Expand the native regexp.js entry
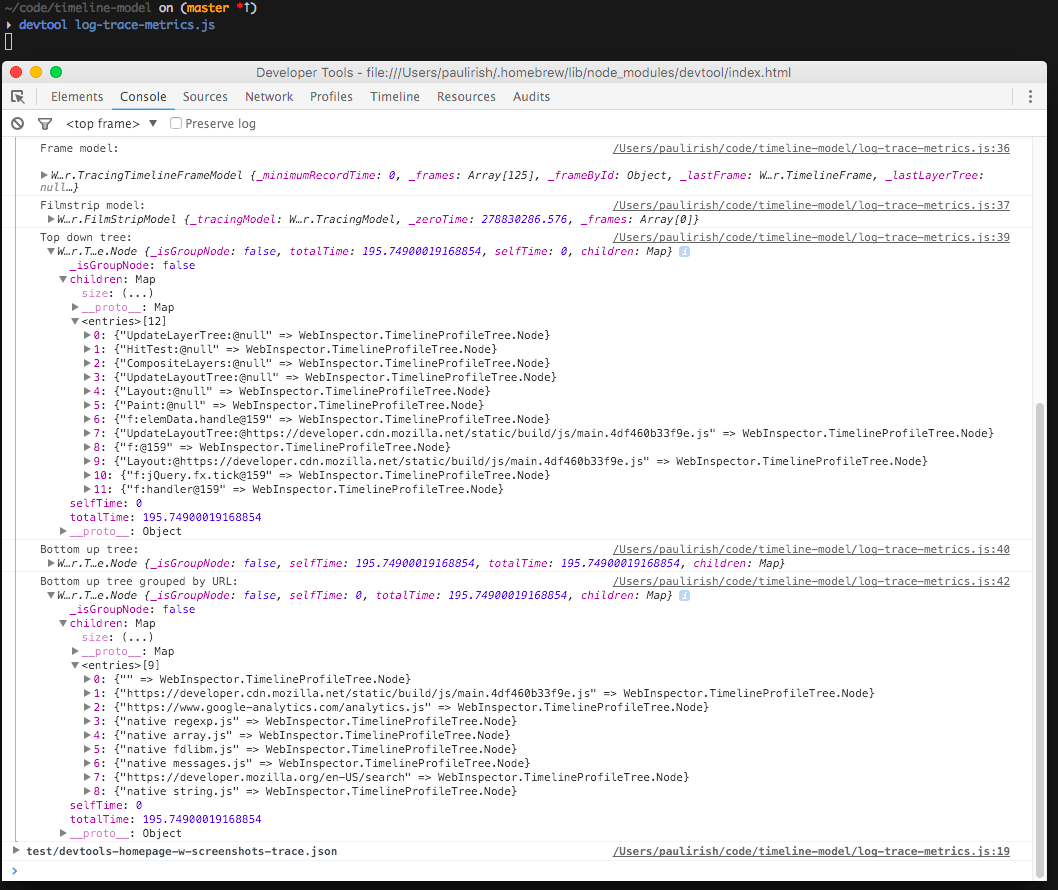Viewport: 1058px width, 890px height. (x=87, y=722)
